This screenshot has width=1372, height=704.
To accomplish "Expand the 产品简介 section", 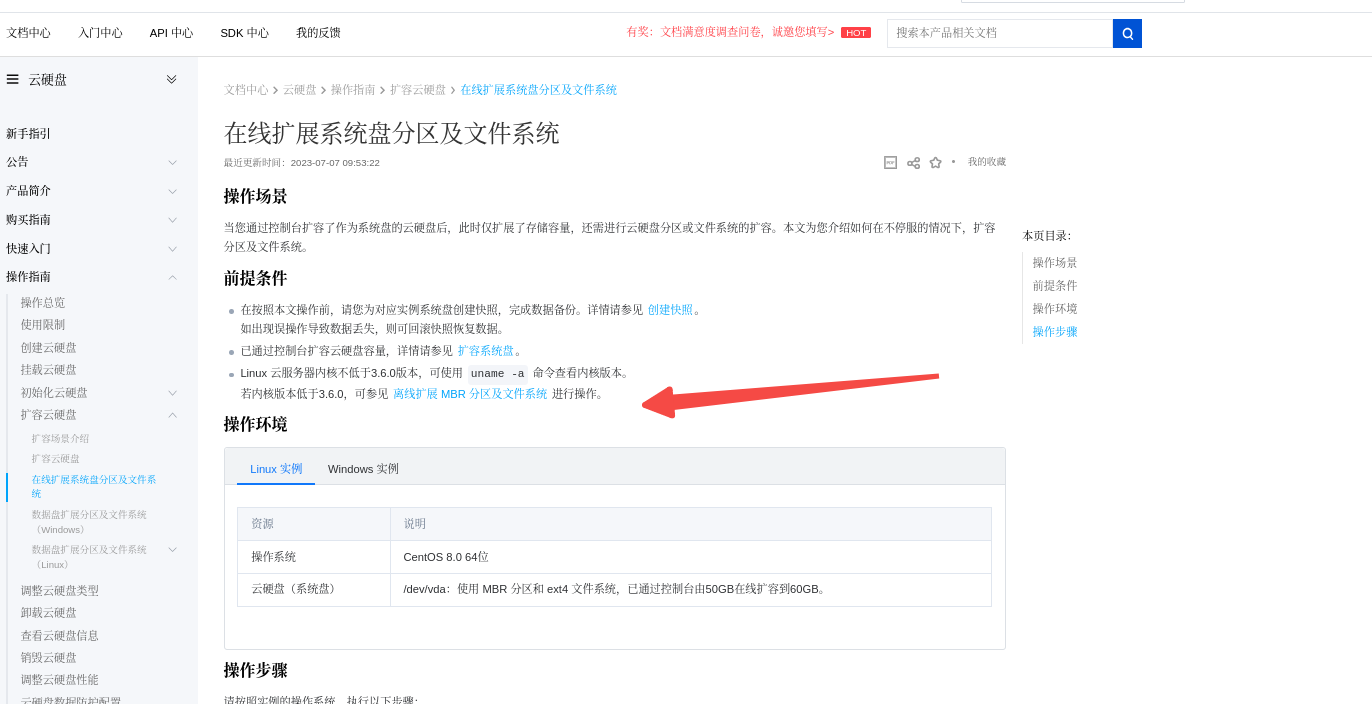I will pyautogui.click(x=172, y=191).
